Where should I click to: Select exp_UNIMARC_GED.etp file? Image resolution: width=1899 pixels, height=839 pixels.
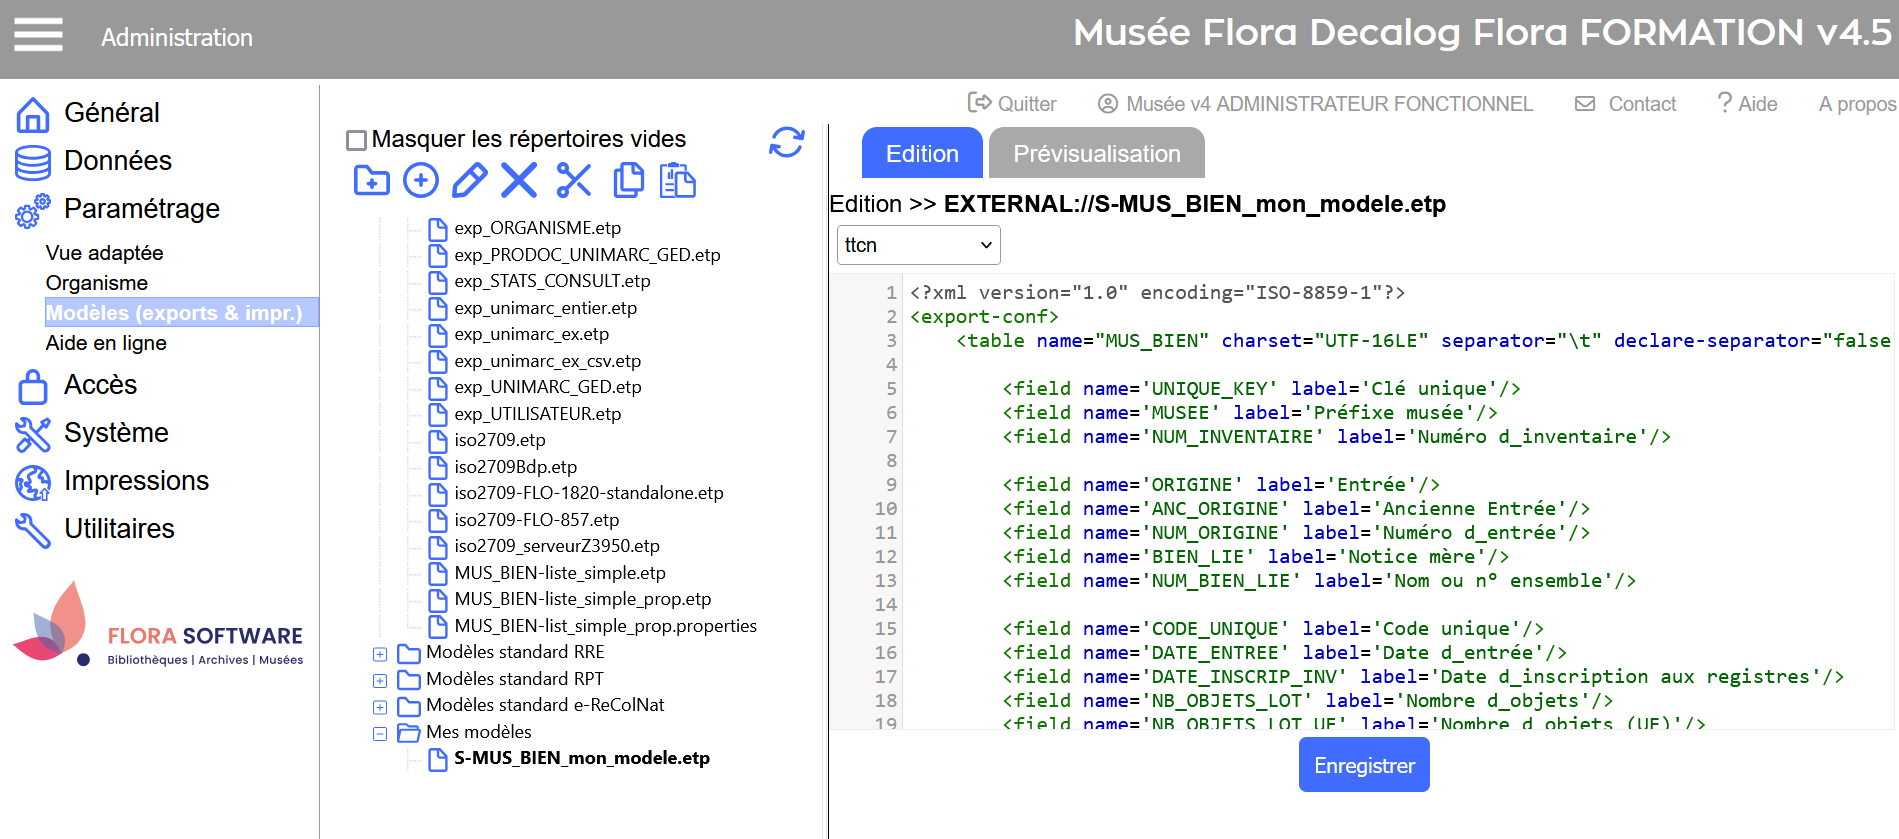[547, 388]
